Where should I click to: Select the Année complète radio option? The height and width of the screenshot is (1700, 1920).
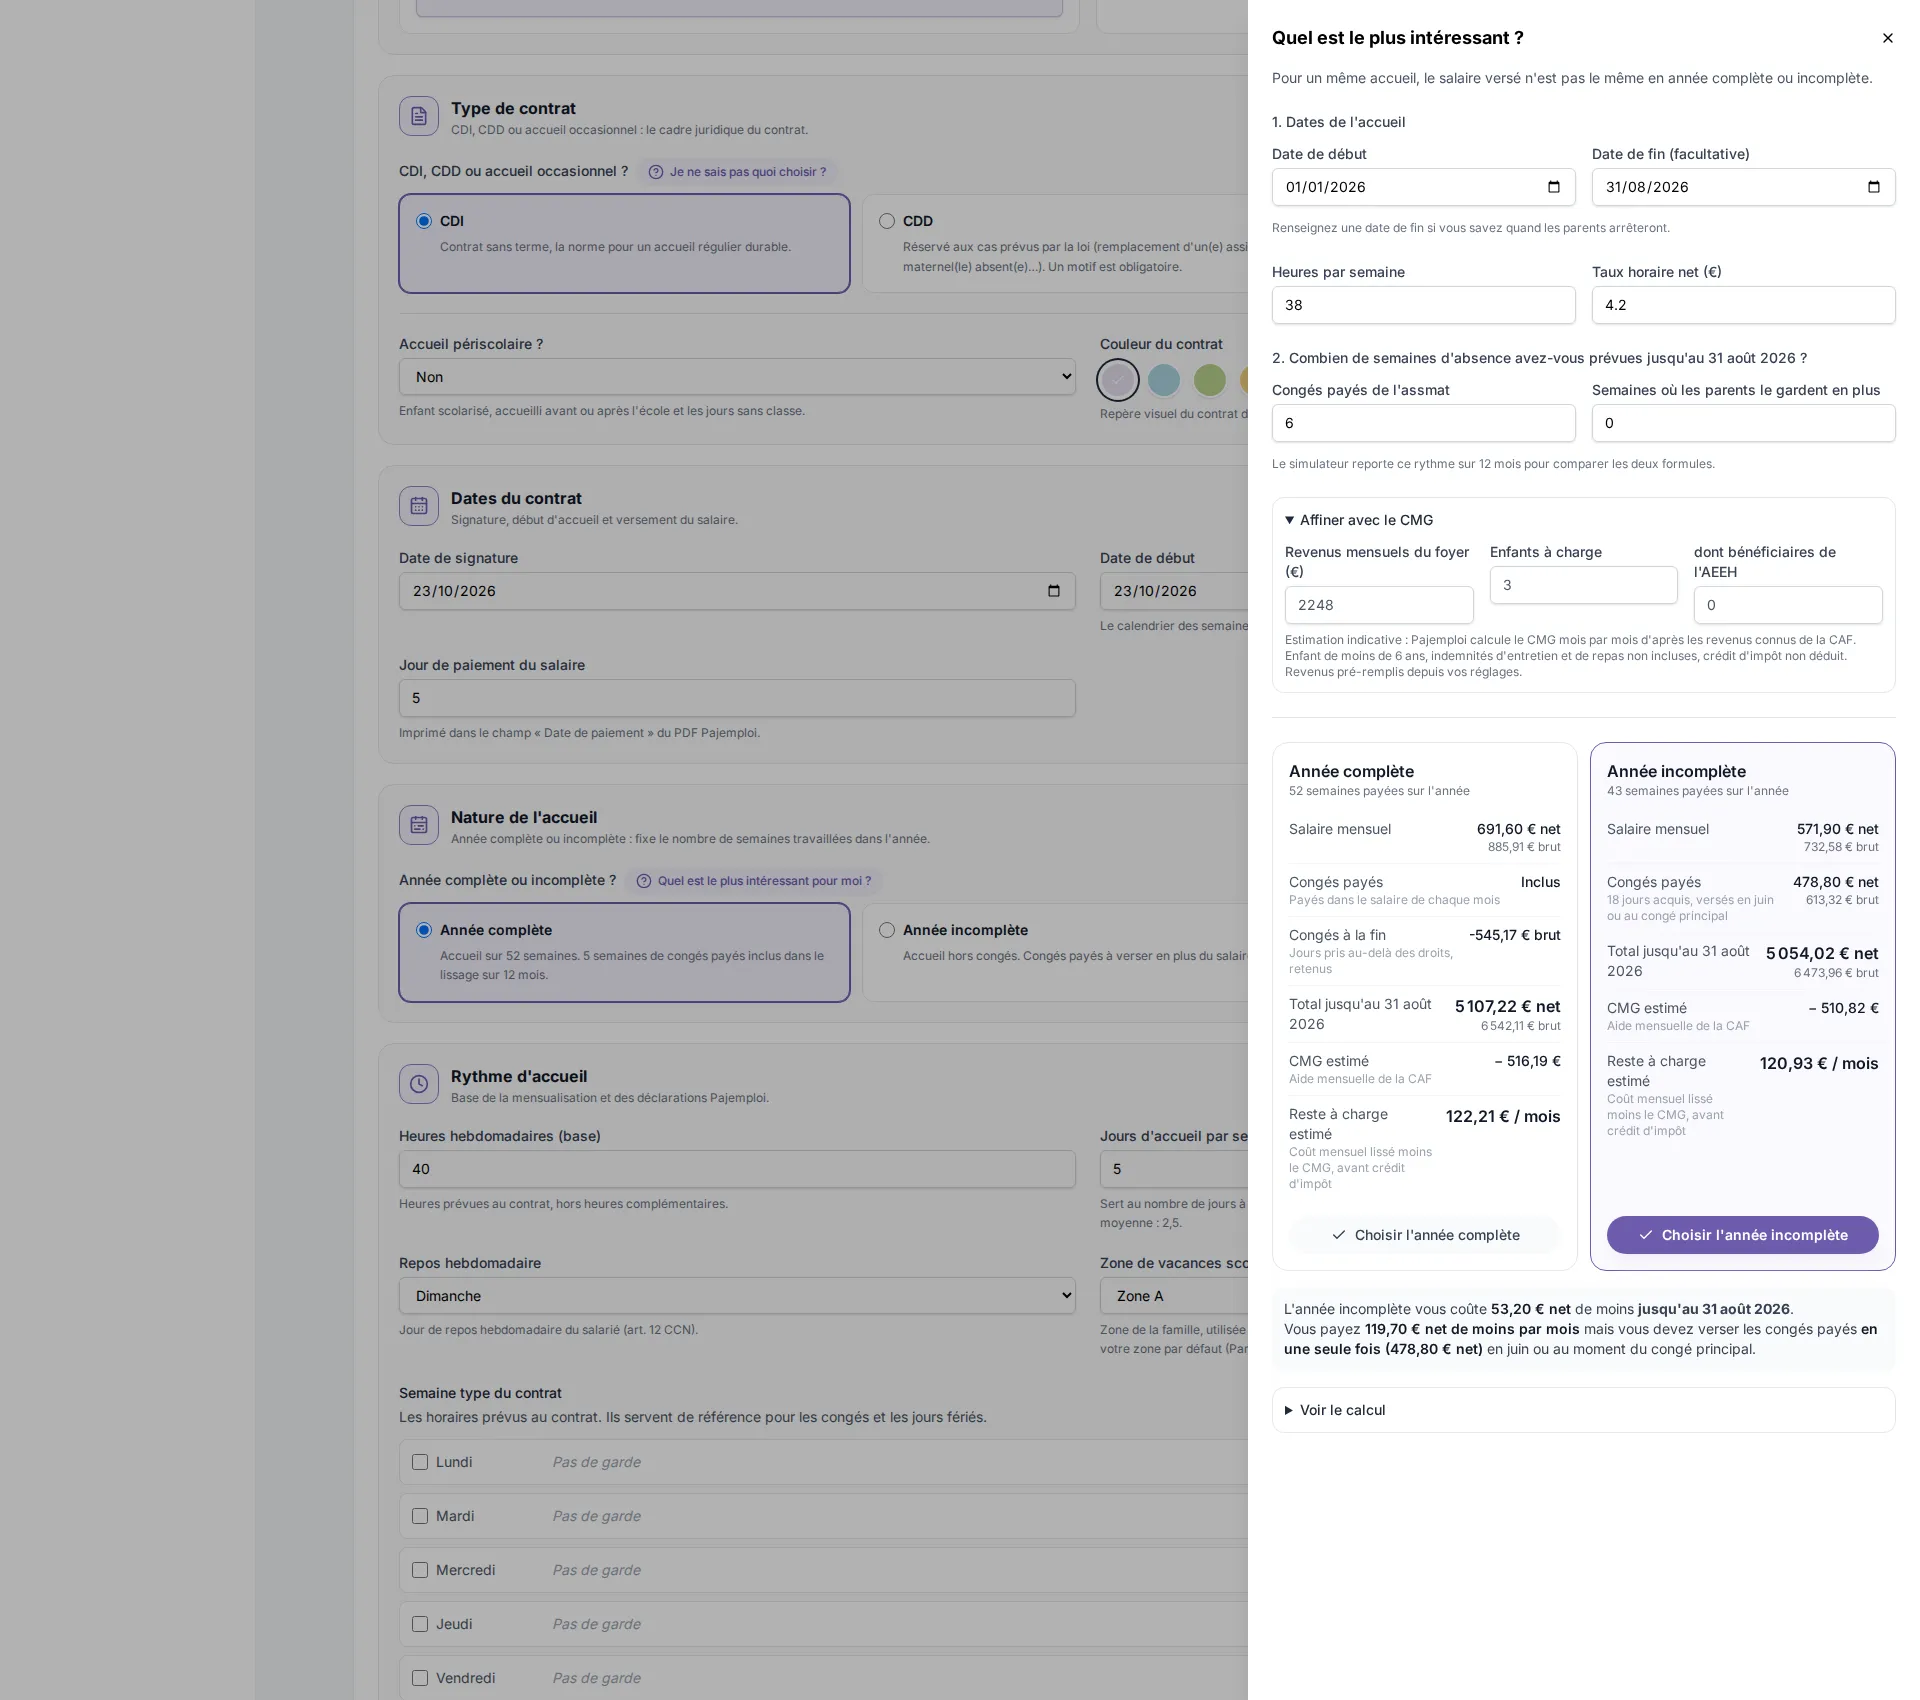pos(424,930)
